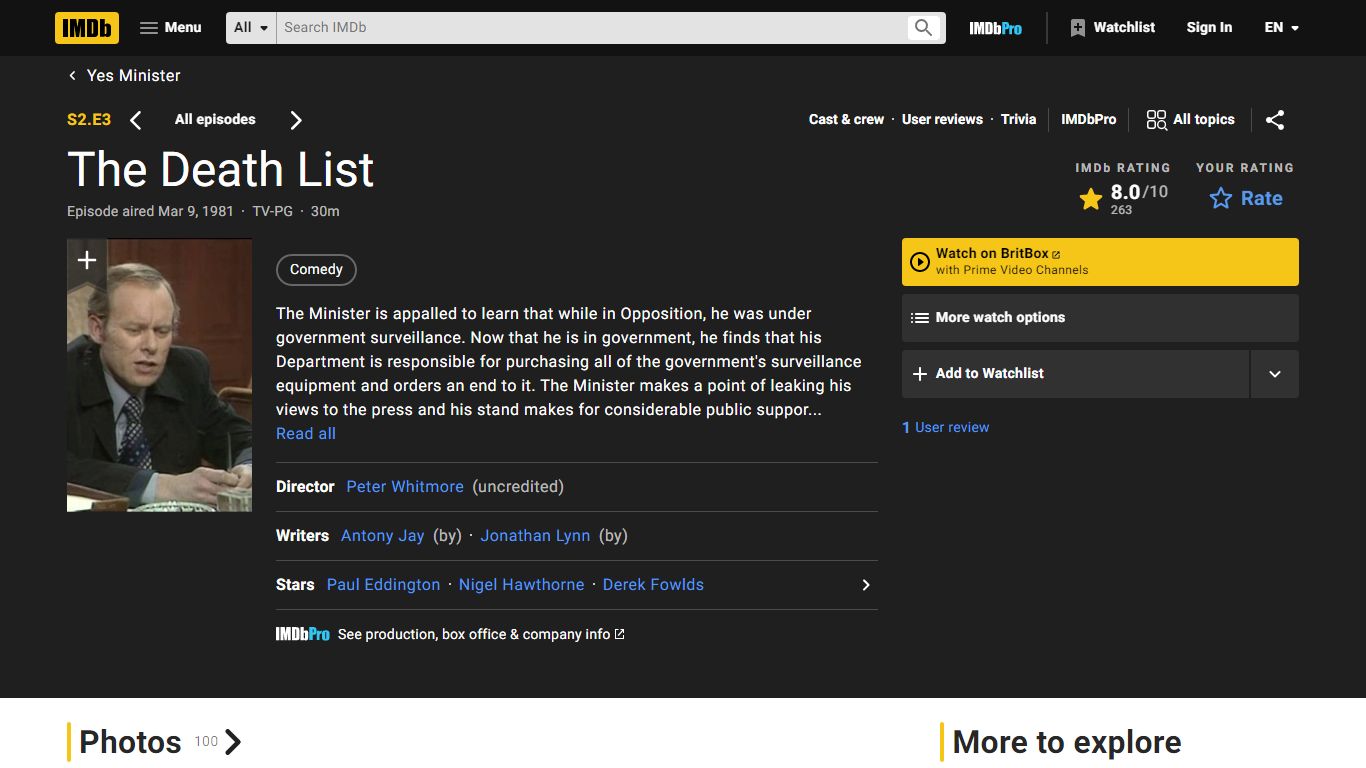1366x768 pixels.
Task: Click Watch on BritBox button
Action: coord(1100,262)
